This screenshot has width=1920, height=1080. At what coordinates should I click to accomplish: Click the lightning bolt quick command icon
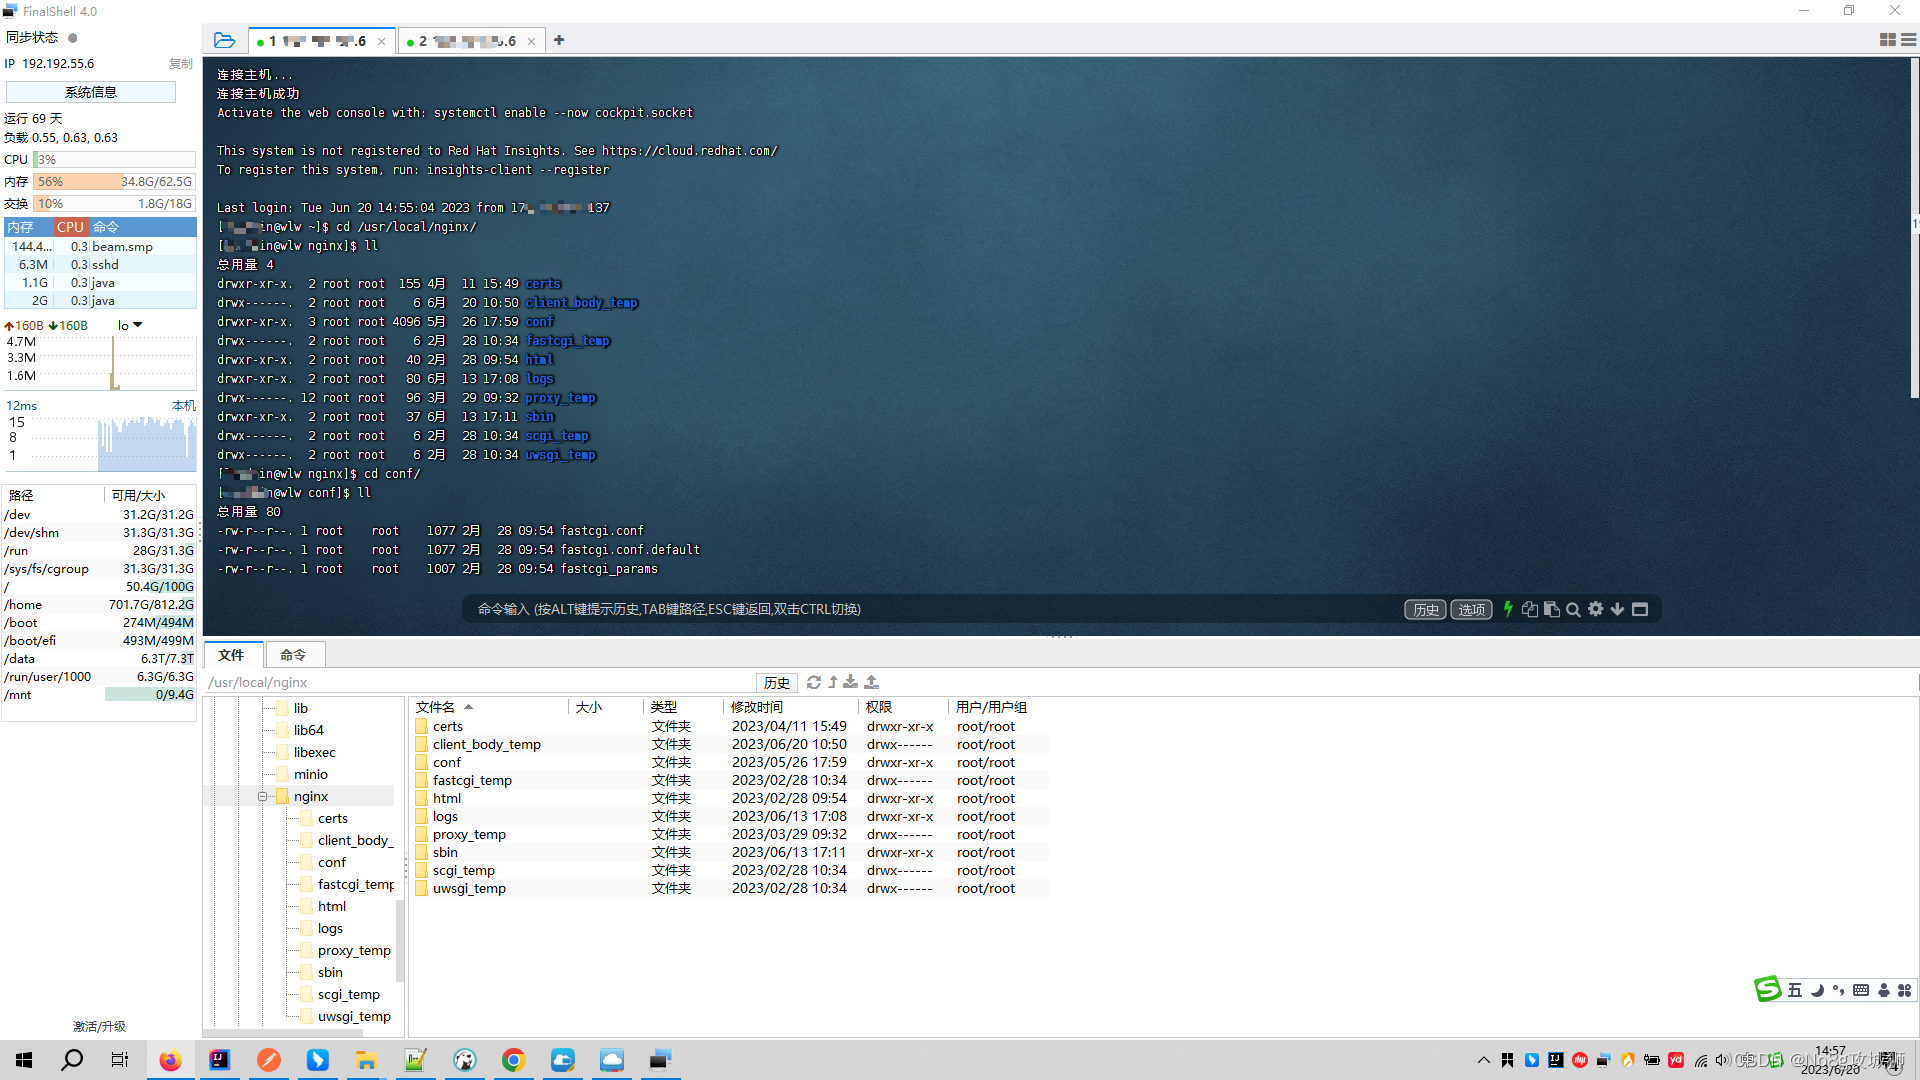[x=1507, y=609]
